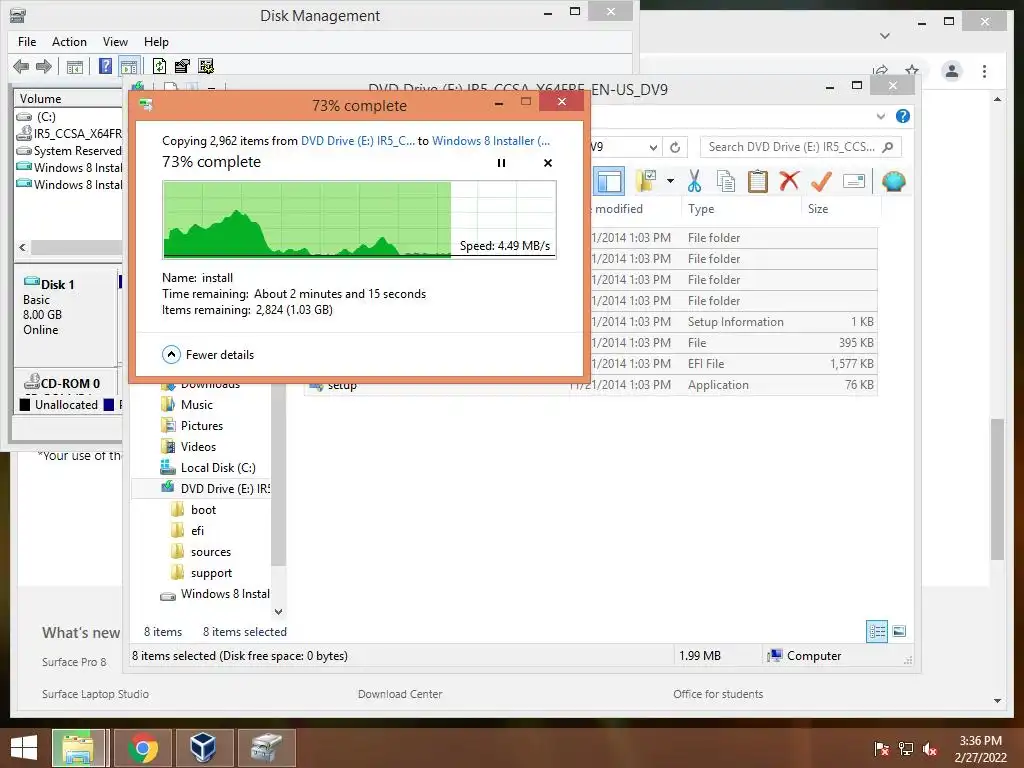1024x768 pixels.
Task: Open dropdown arrow beside folder options icon
Action: click(x=670, y=181)
